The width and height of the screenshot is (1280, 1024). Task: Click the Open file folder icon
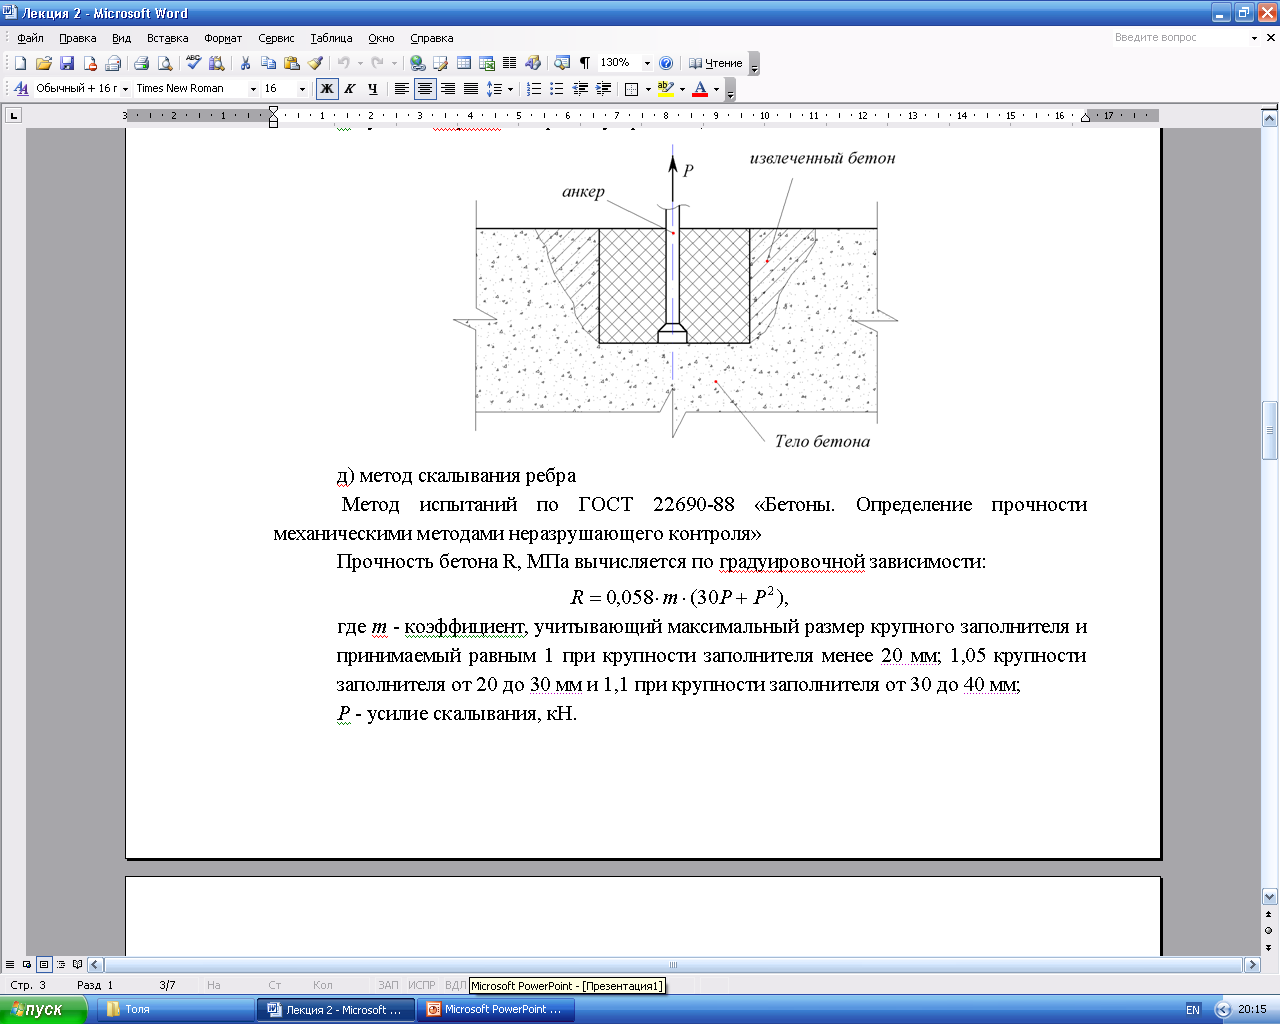[x=43, y=63]
